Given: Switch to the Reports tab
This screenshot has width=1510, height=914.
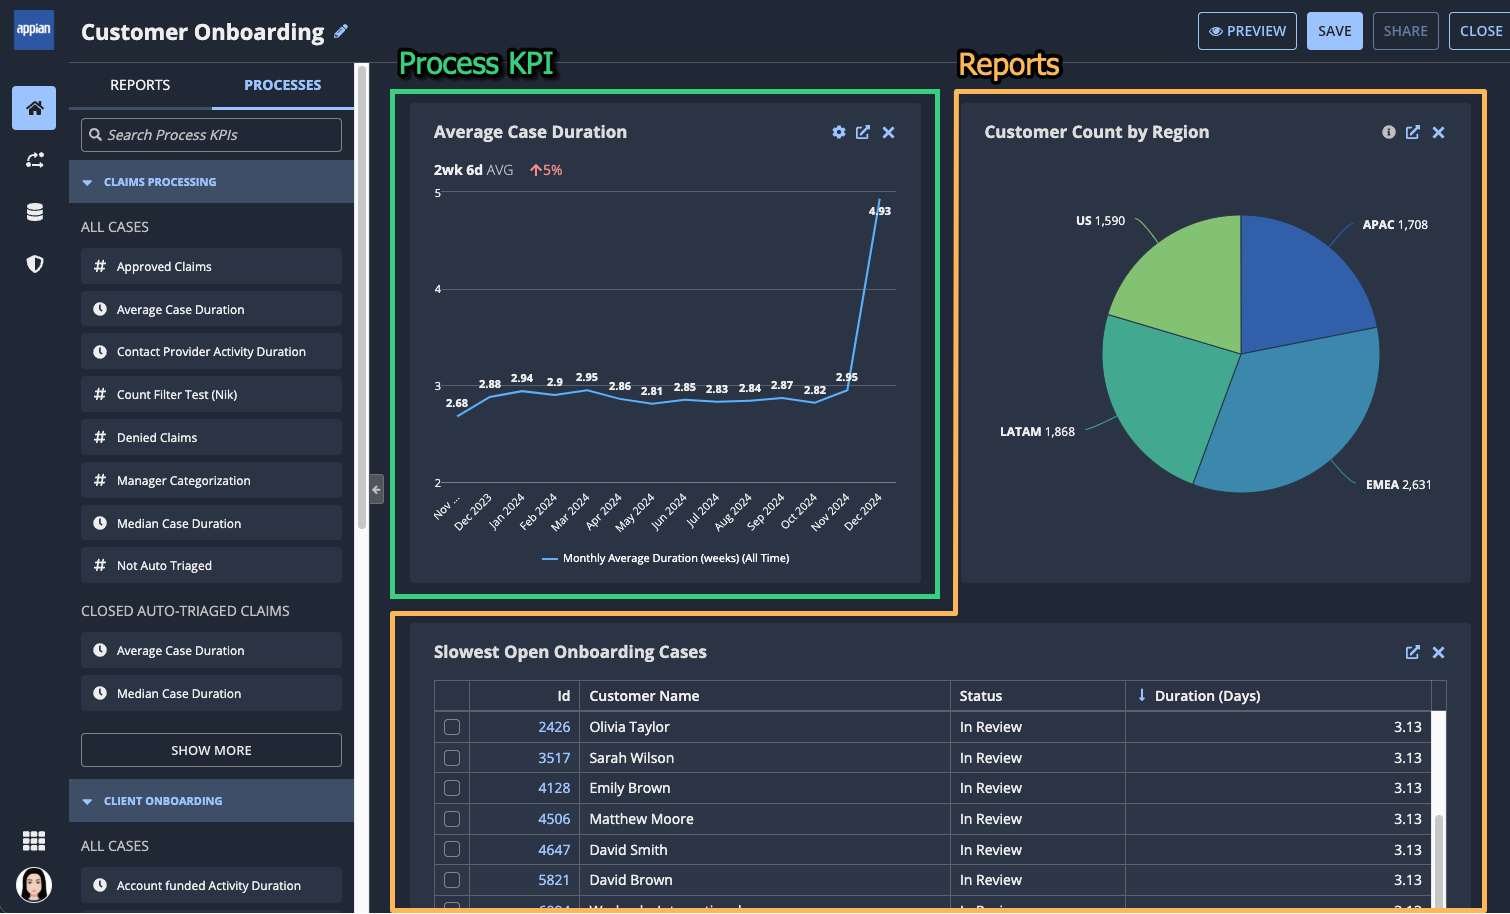Looking at the screenshot, I should 140,85.
